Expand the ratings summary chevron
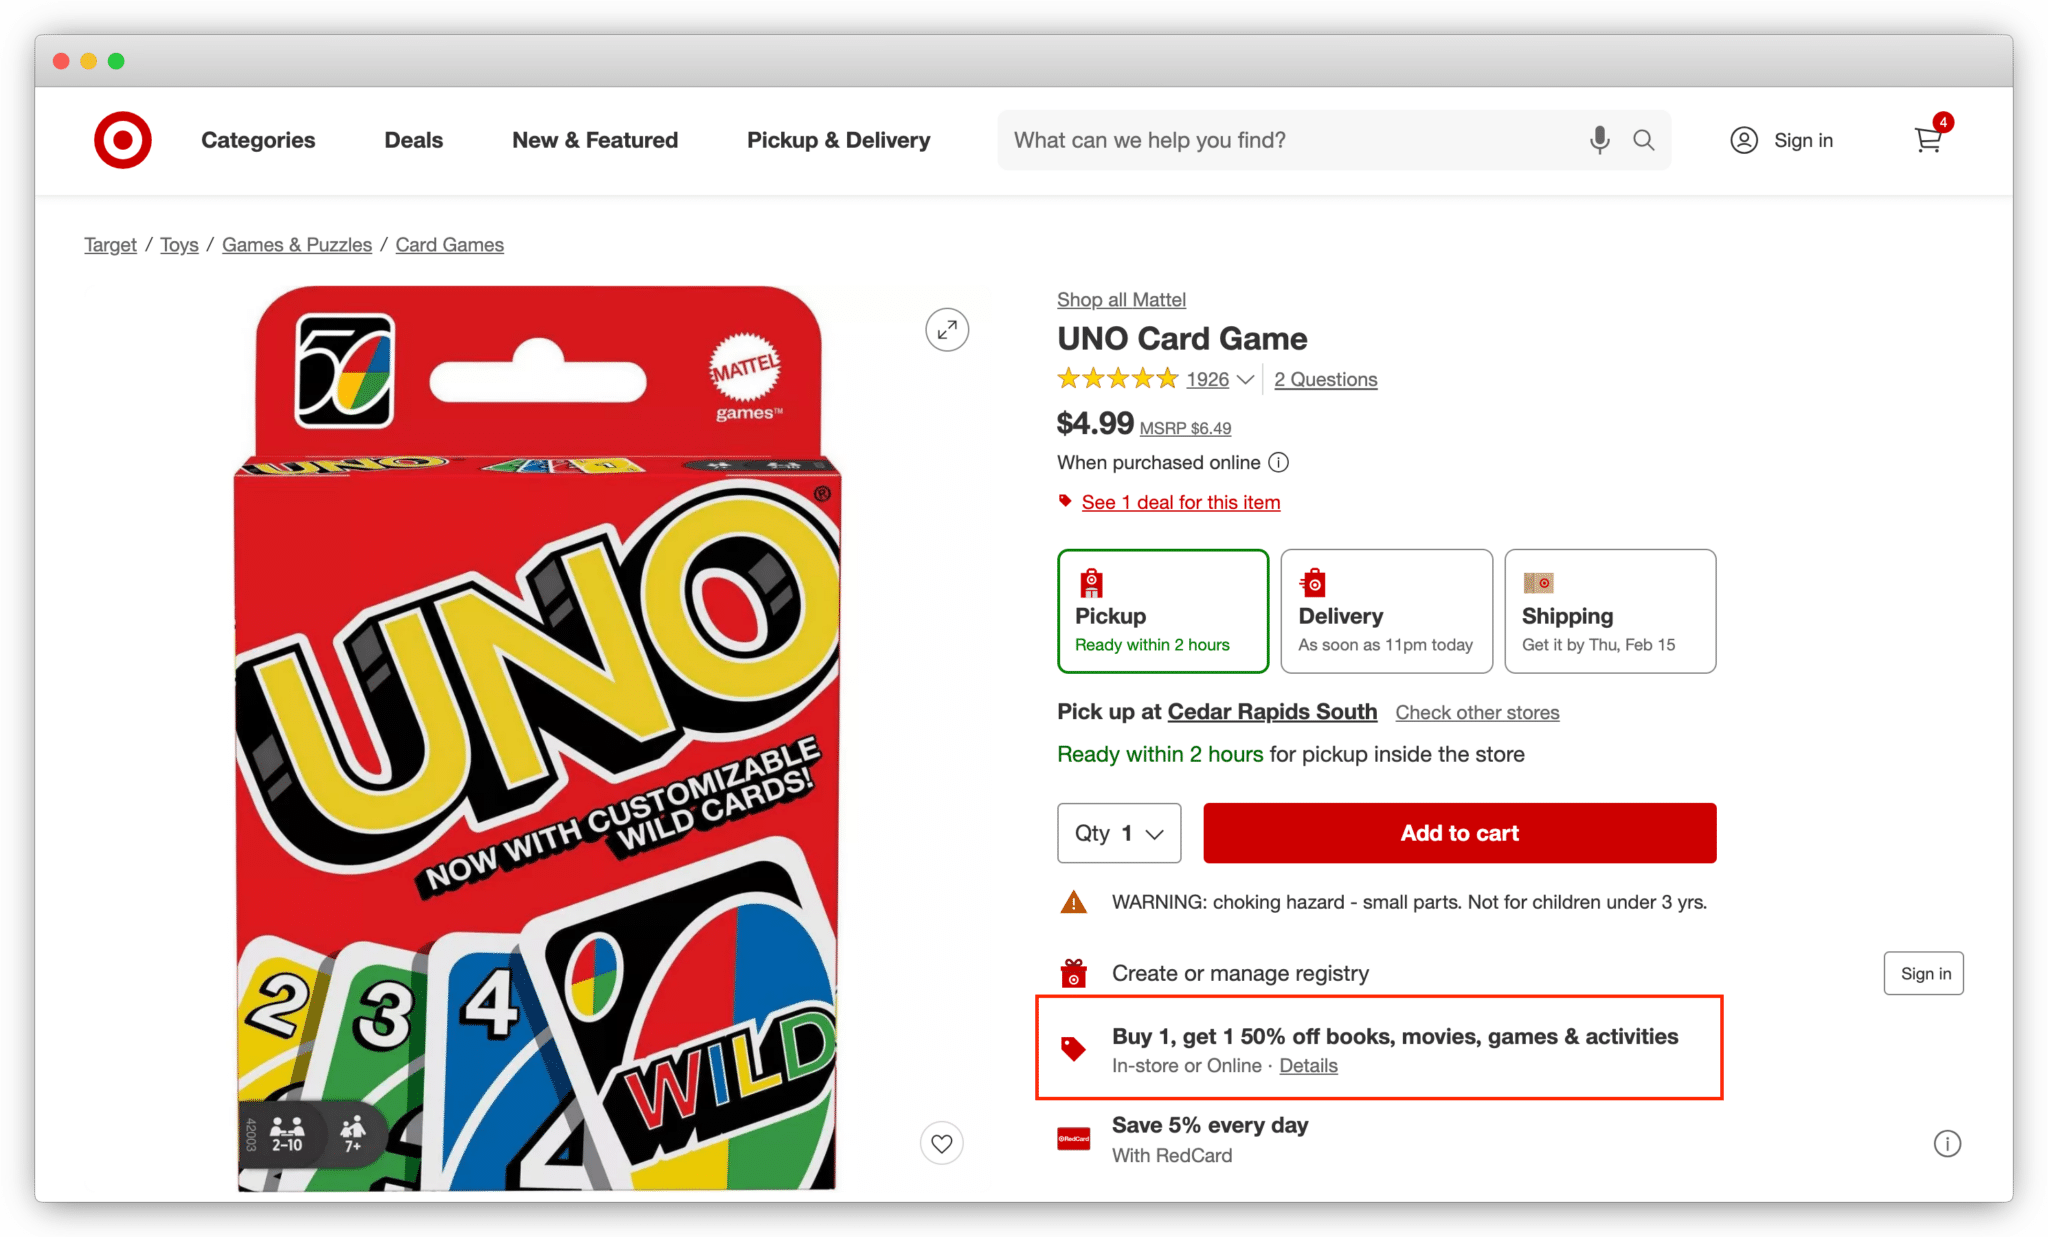 tap(1246, 380)
